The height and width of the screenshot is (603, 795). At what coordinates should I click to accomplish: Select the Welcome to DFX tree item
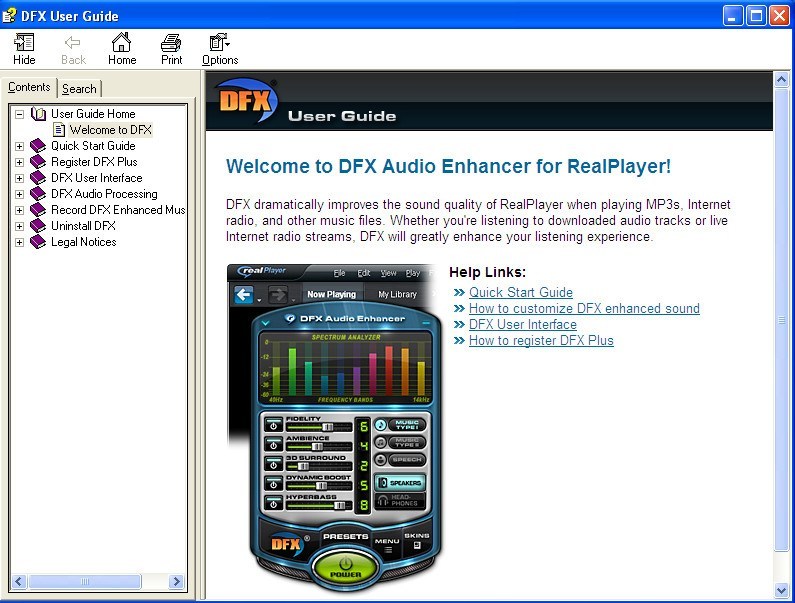111,130
